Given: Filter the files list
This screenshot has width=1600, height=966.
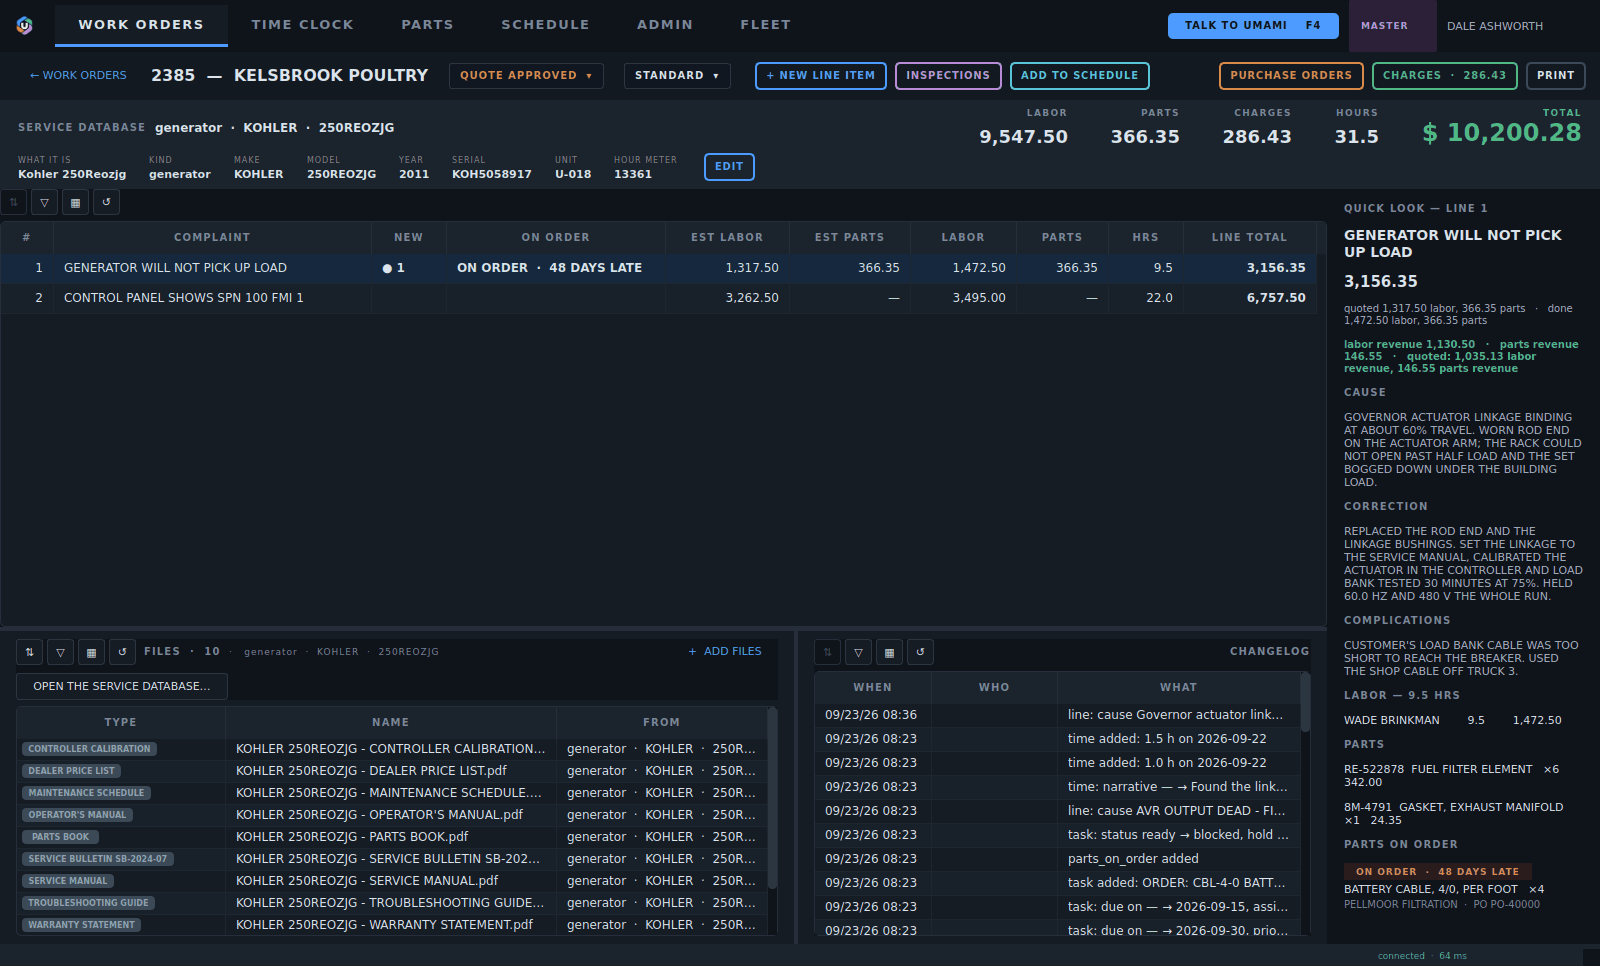Looking at the screenshot, I should 60,652.
